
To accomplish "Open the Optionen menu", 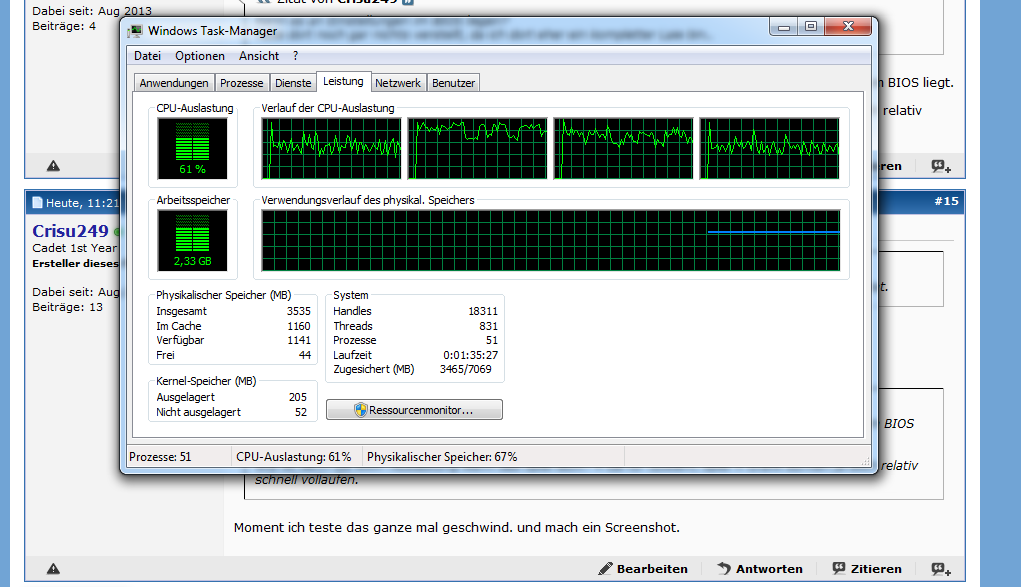I will pyautogui.click(x=200, y=56).
